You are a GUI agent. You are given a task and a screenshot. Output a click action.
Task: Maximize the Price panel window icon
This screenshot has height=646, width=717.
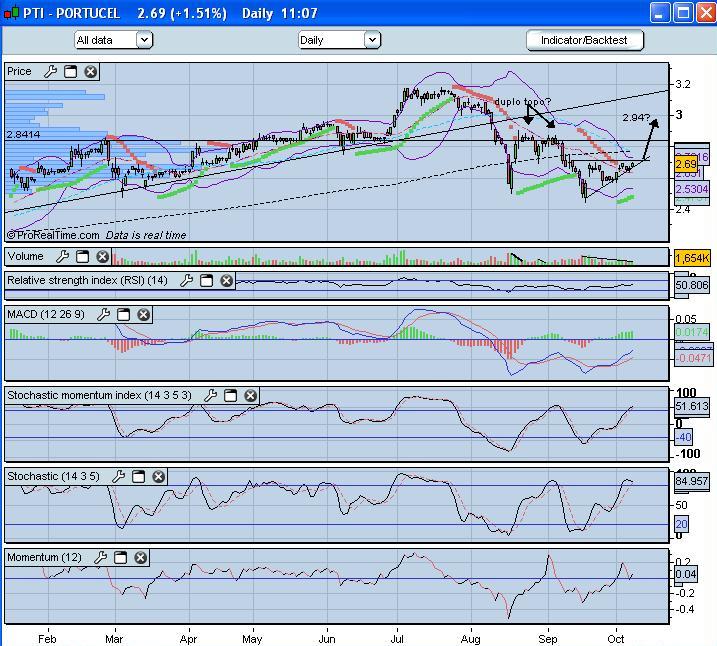coord(70,71)
